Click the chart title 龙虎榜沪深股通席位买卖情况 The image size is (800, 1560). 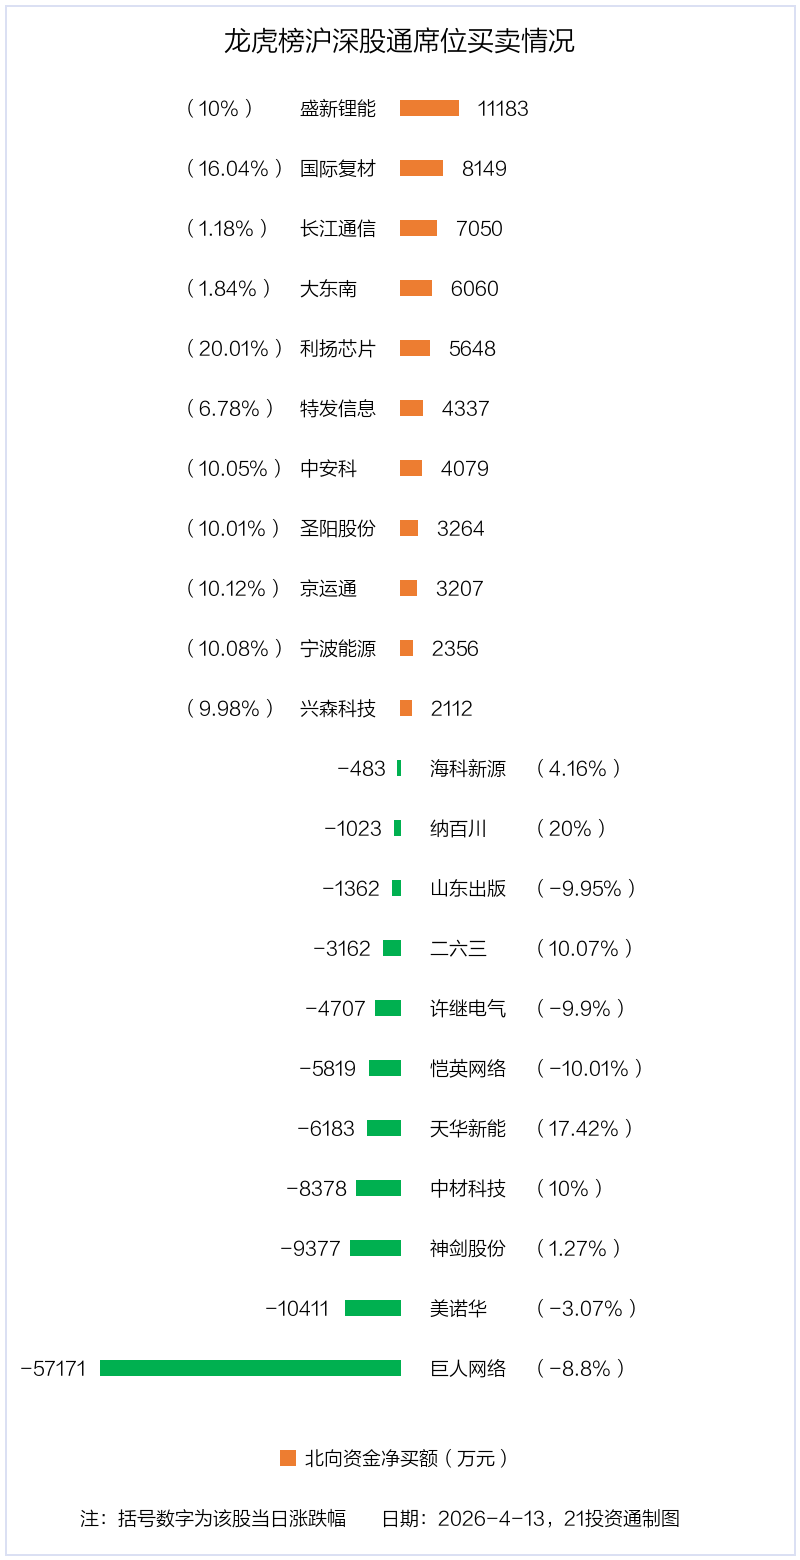[x=399, y=42]
